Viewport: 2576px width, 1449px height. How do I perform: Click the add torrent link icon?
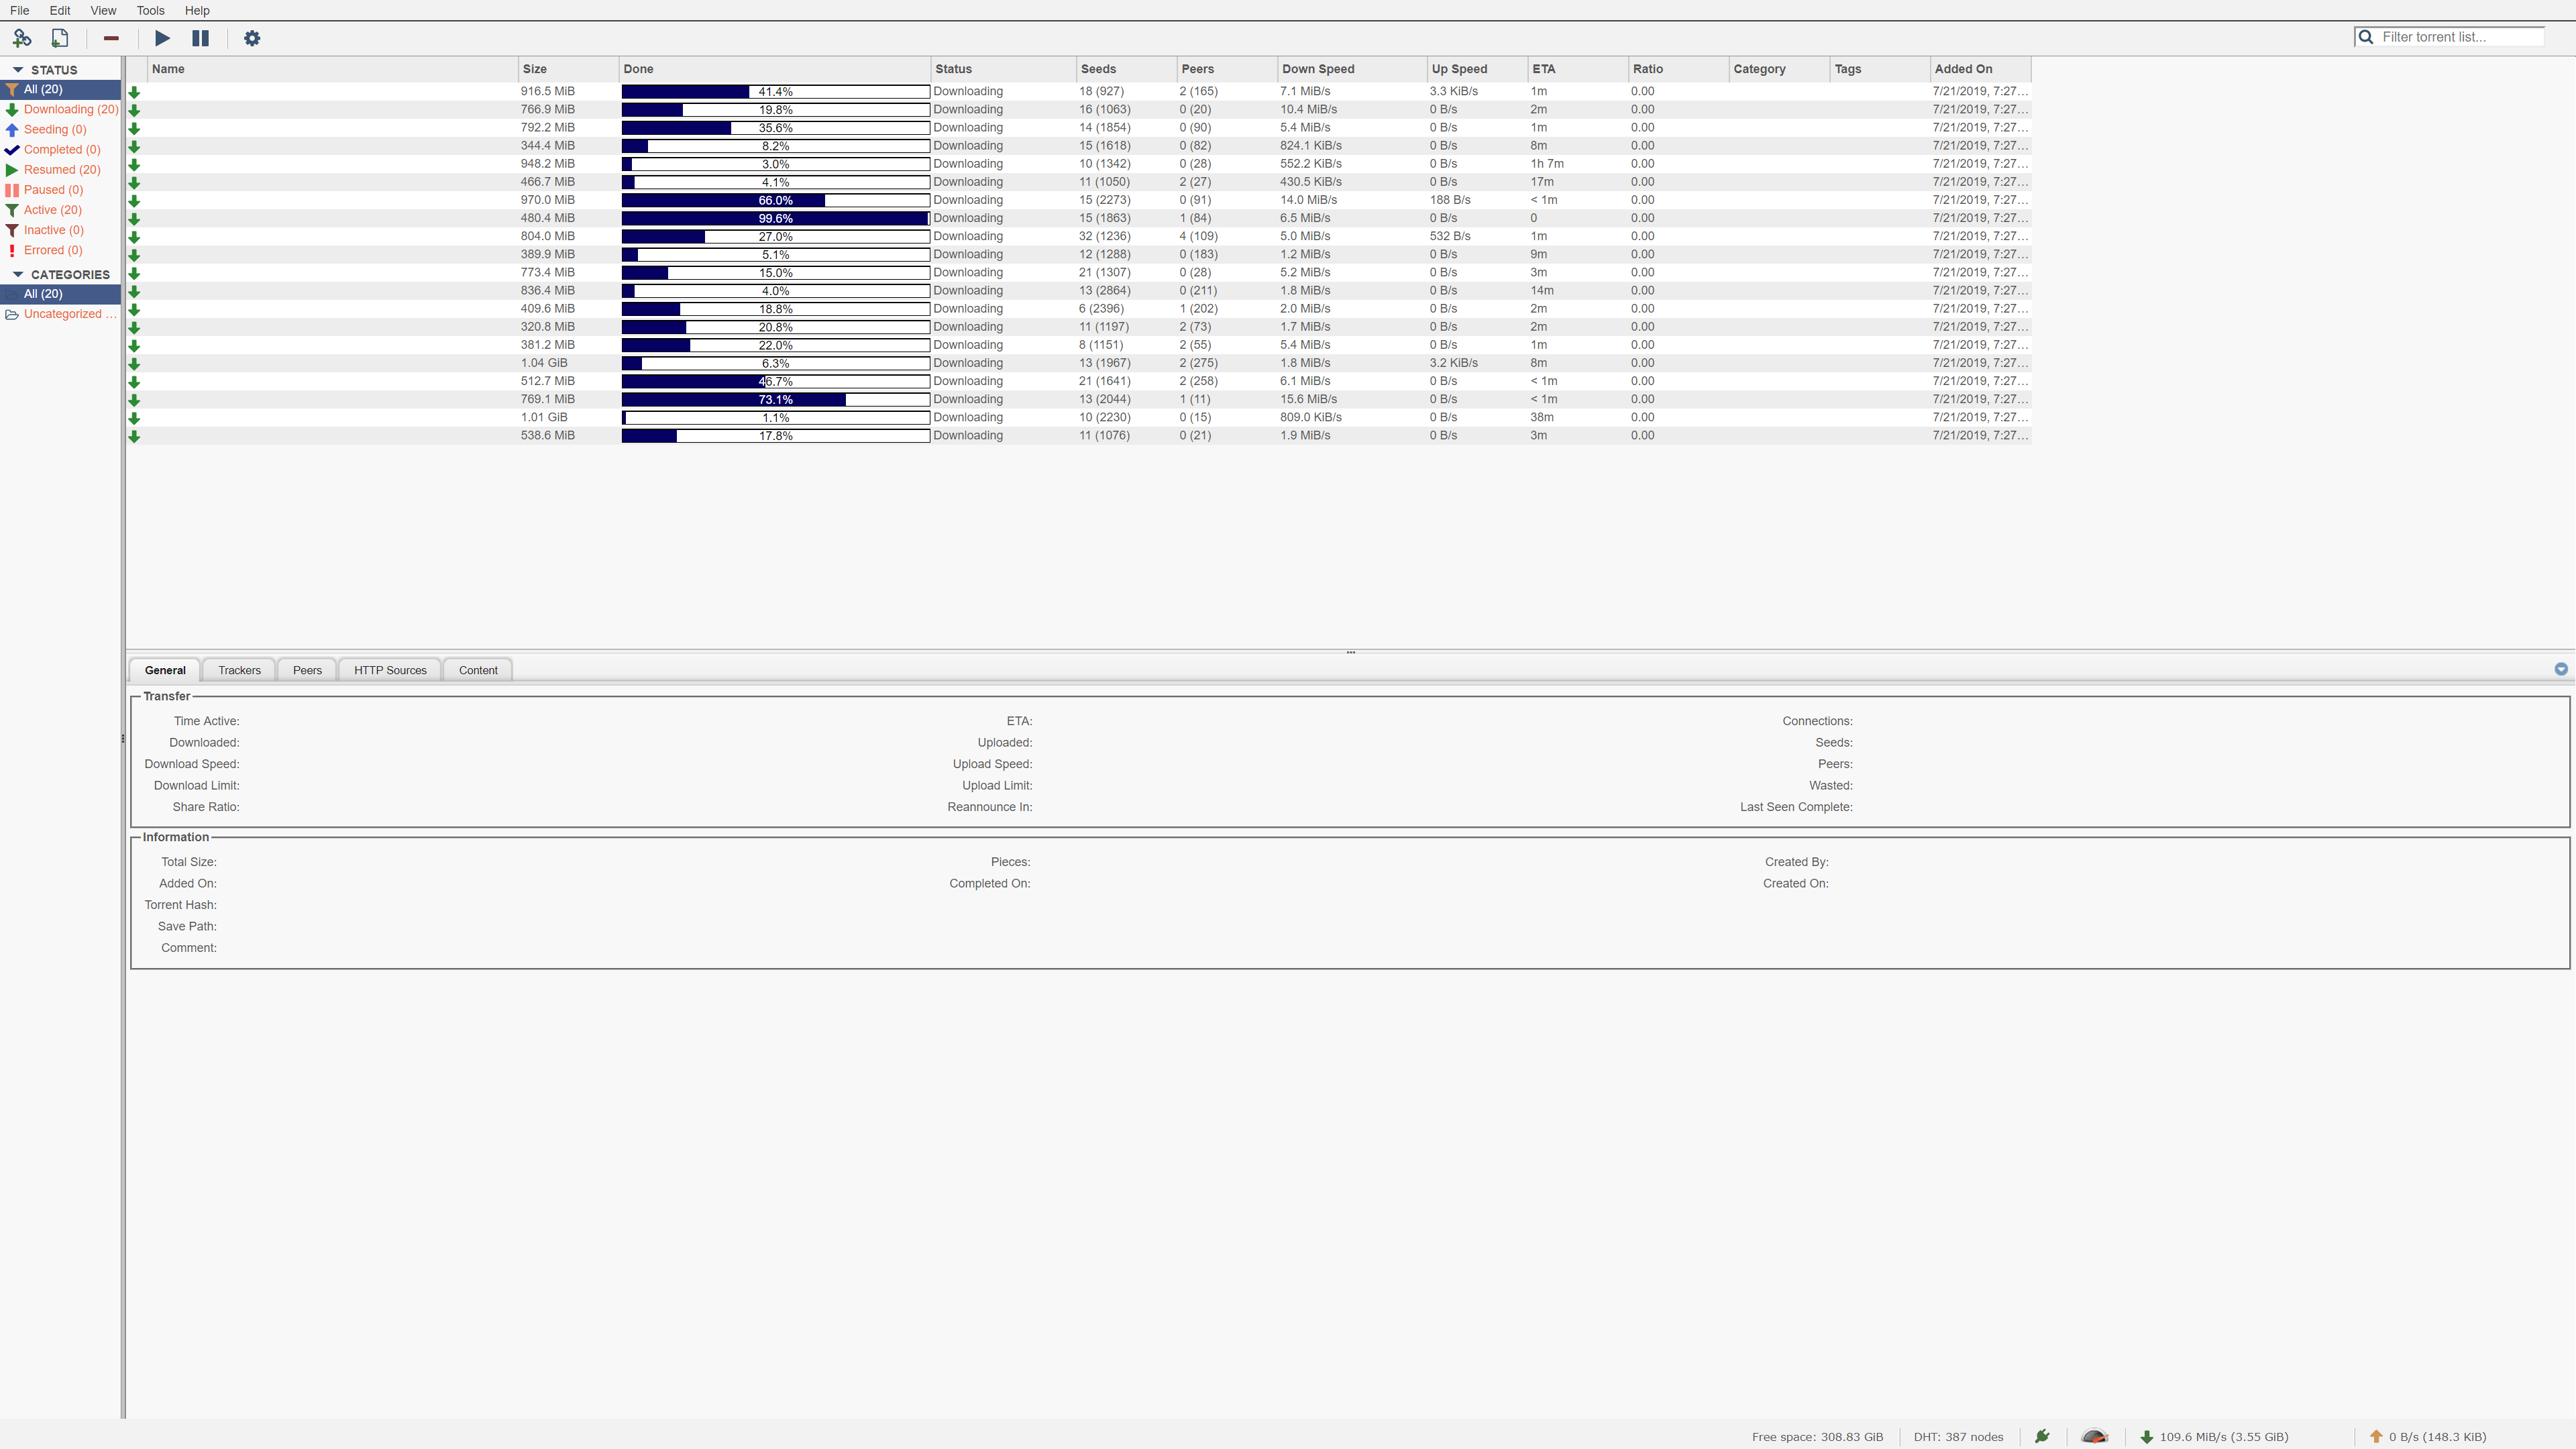click(x=22, y=38)
